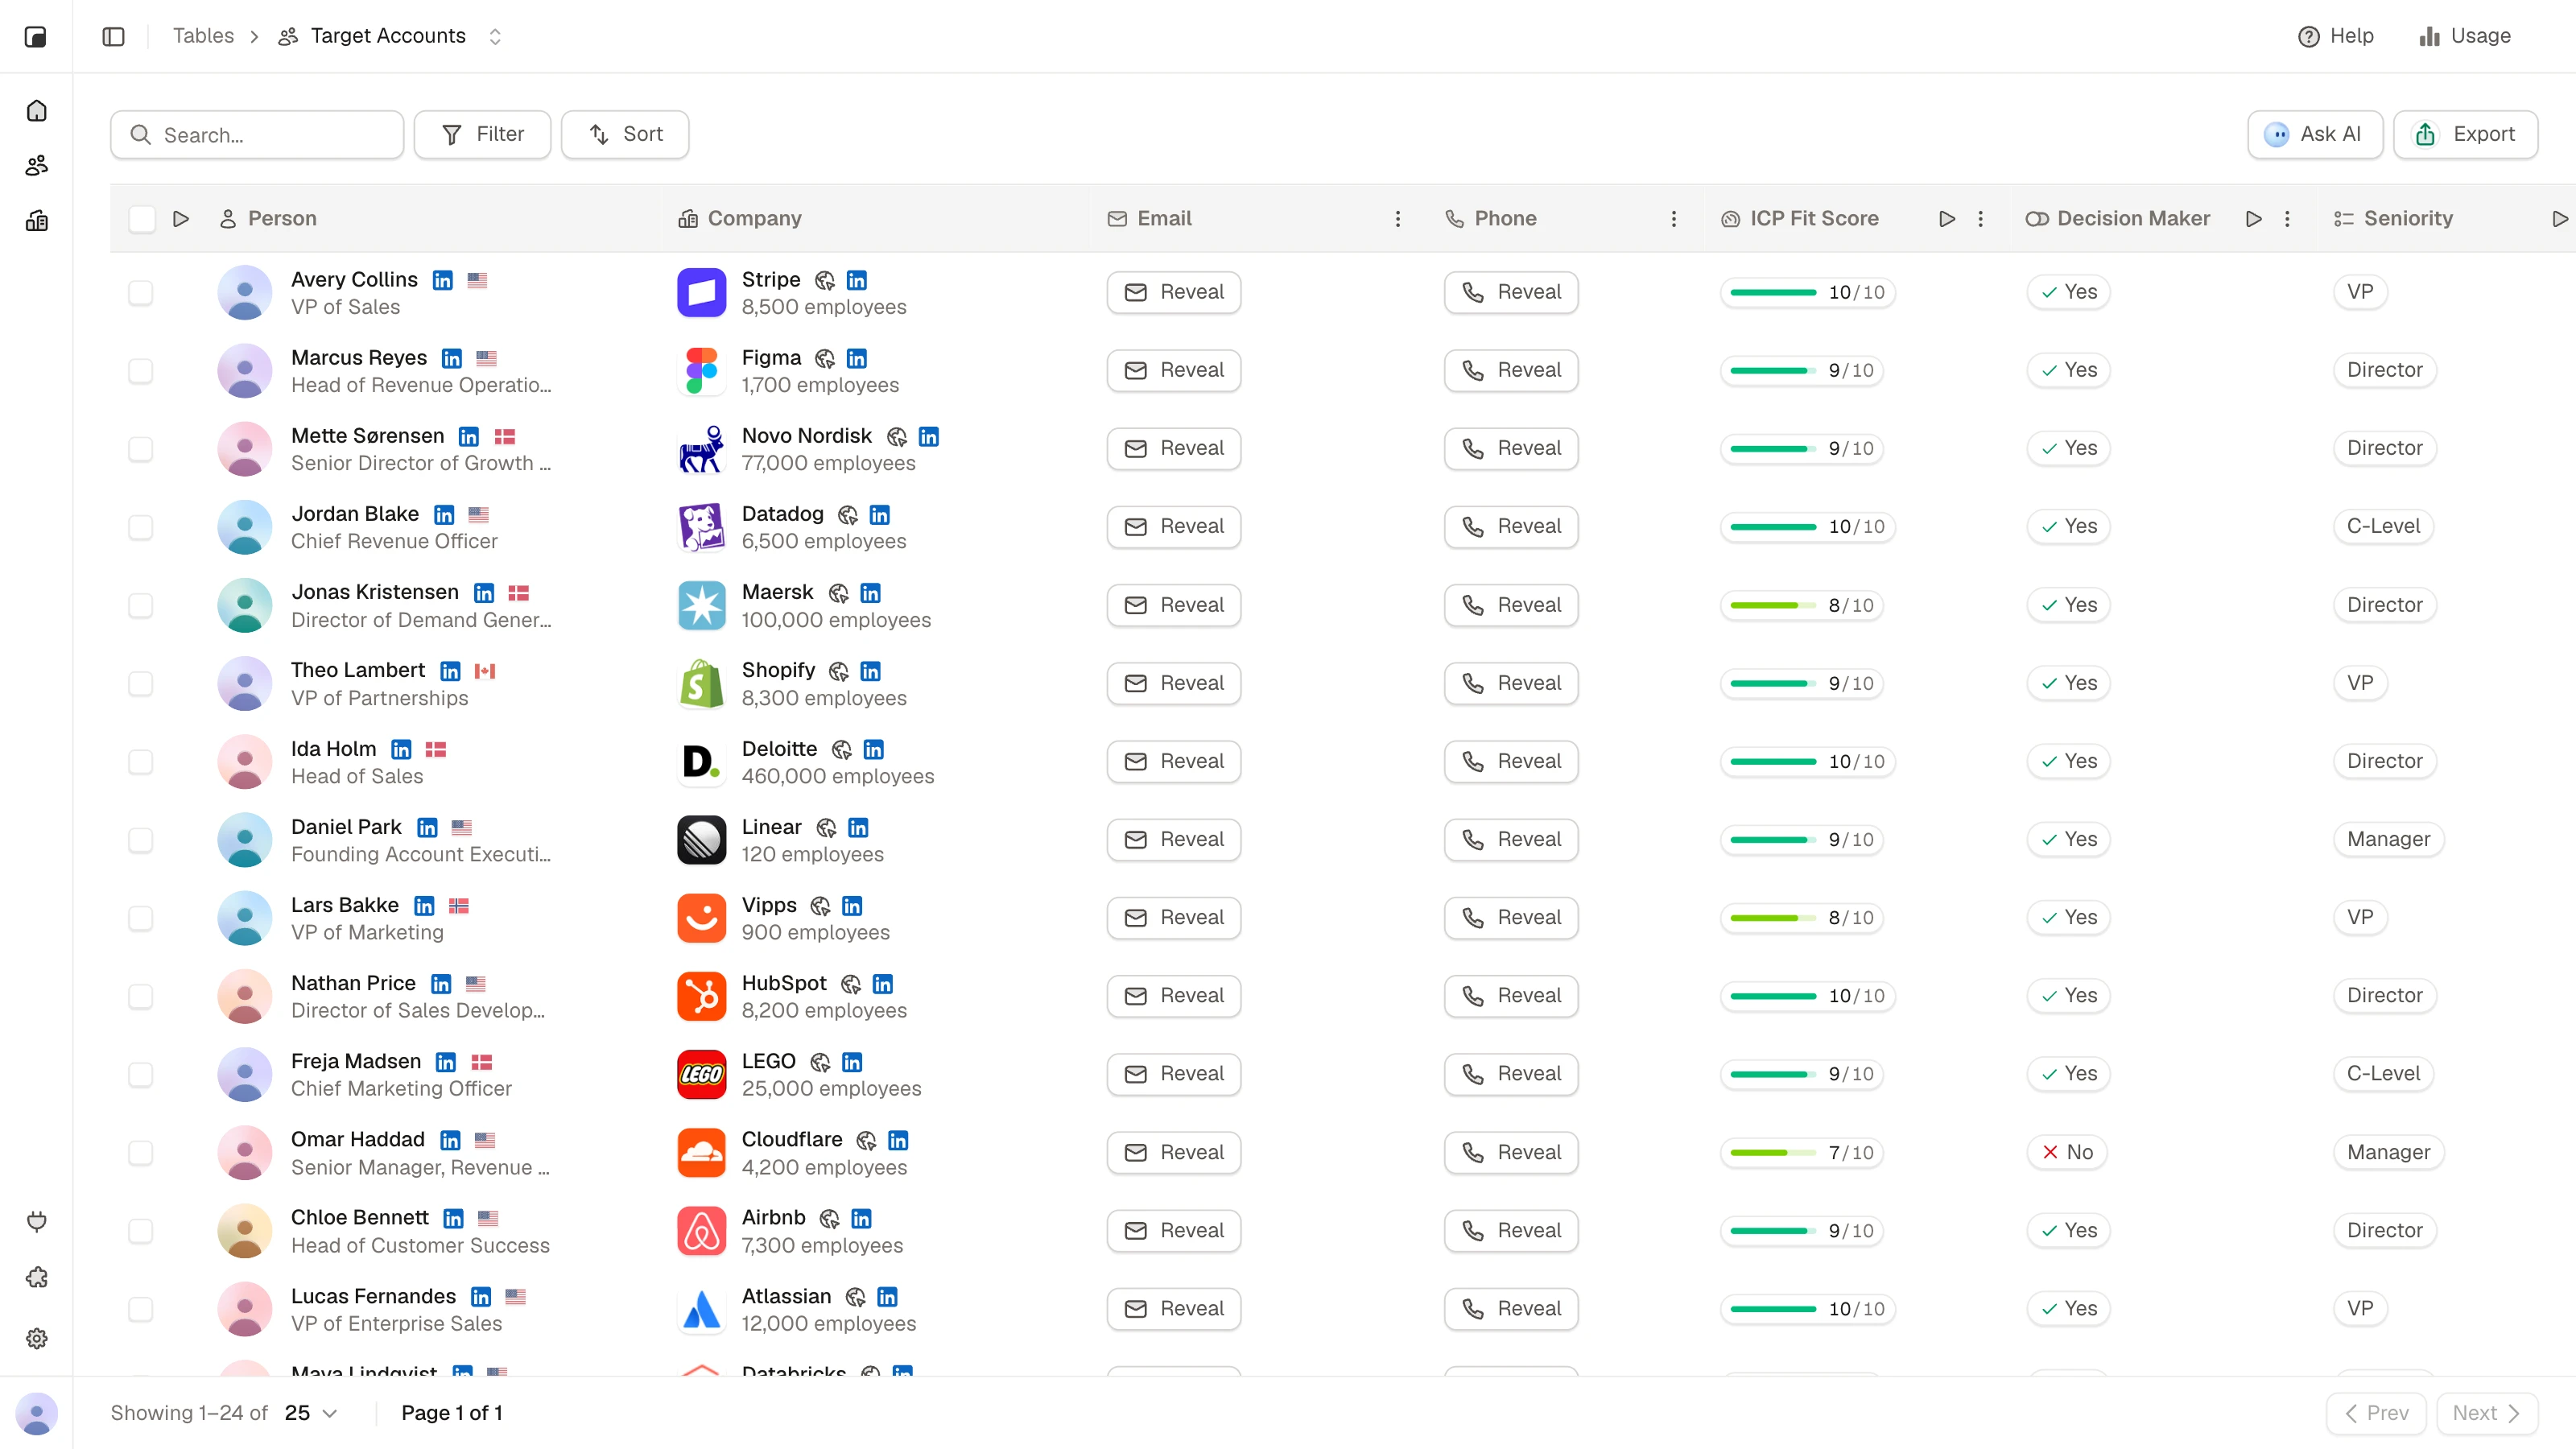Open Avery Collins LinkedIn profile icon

442,280
